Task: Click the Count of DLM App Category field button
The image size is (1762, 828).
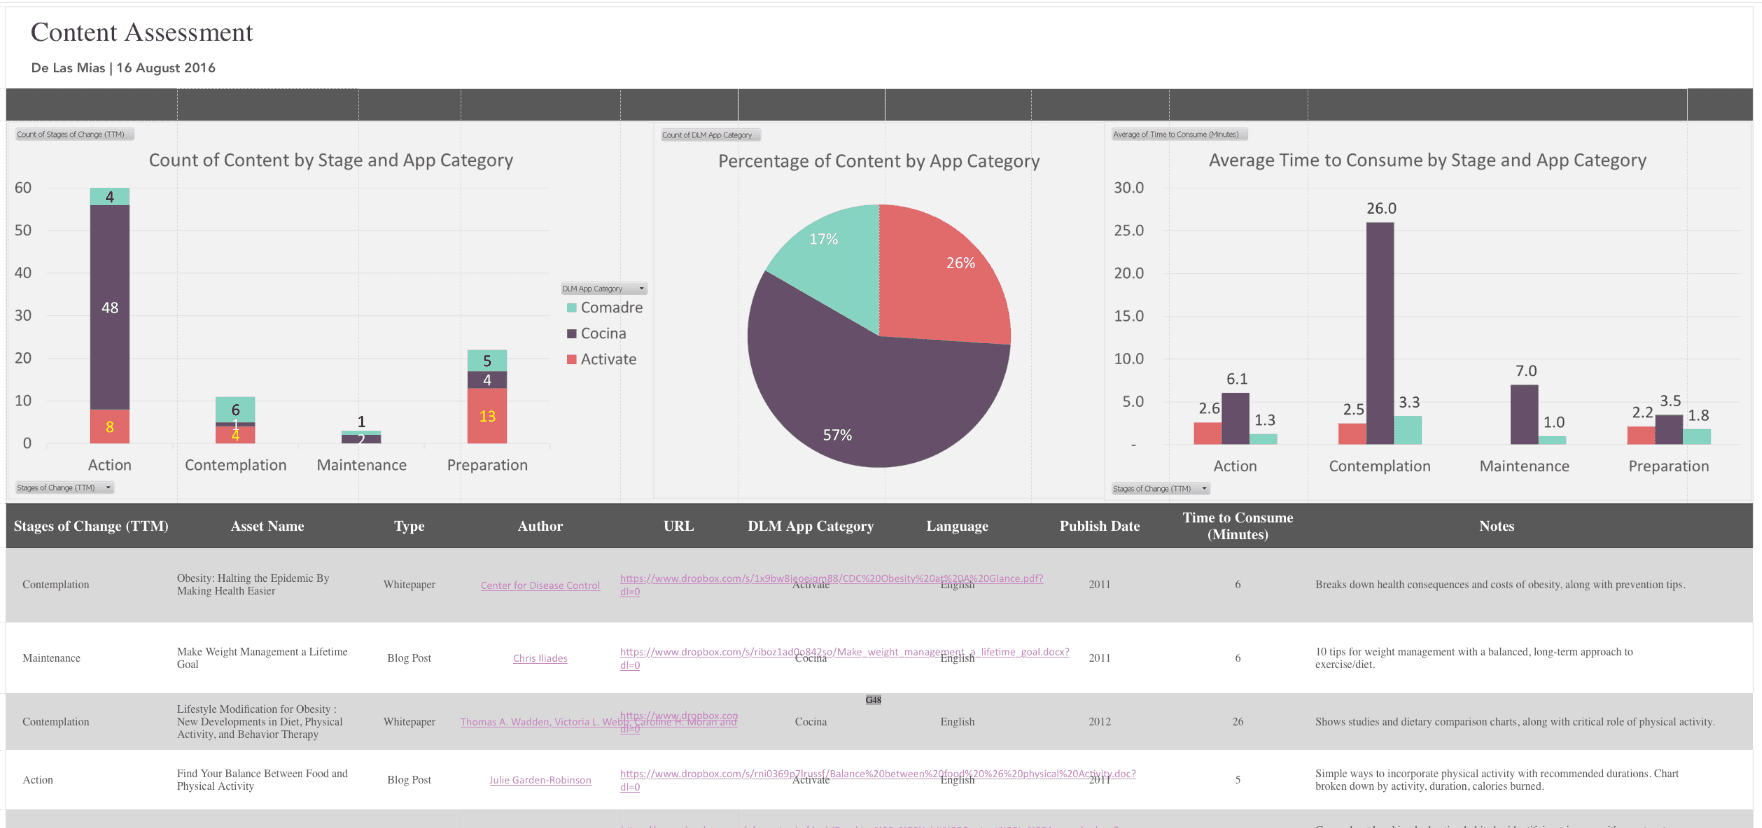Action: 709,135
